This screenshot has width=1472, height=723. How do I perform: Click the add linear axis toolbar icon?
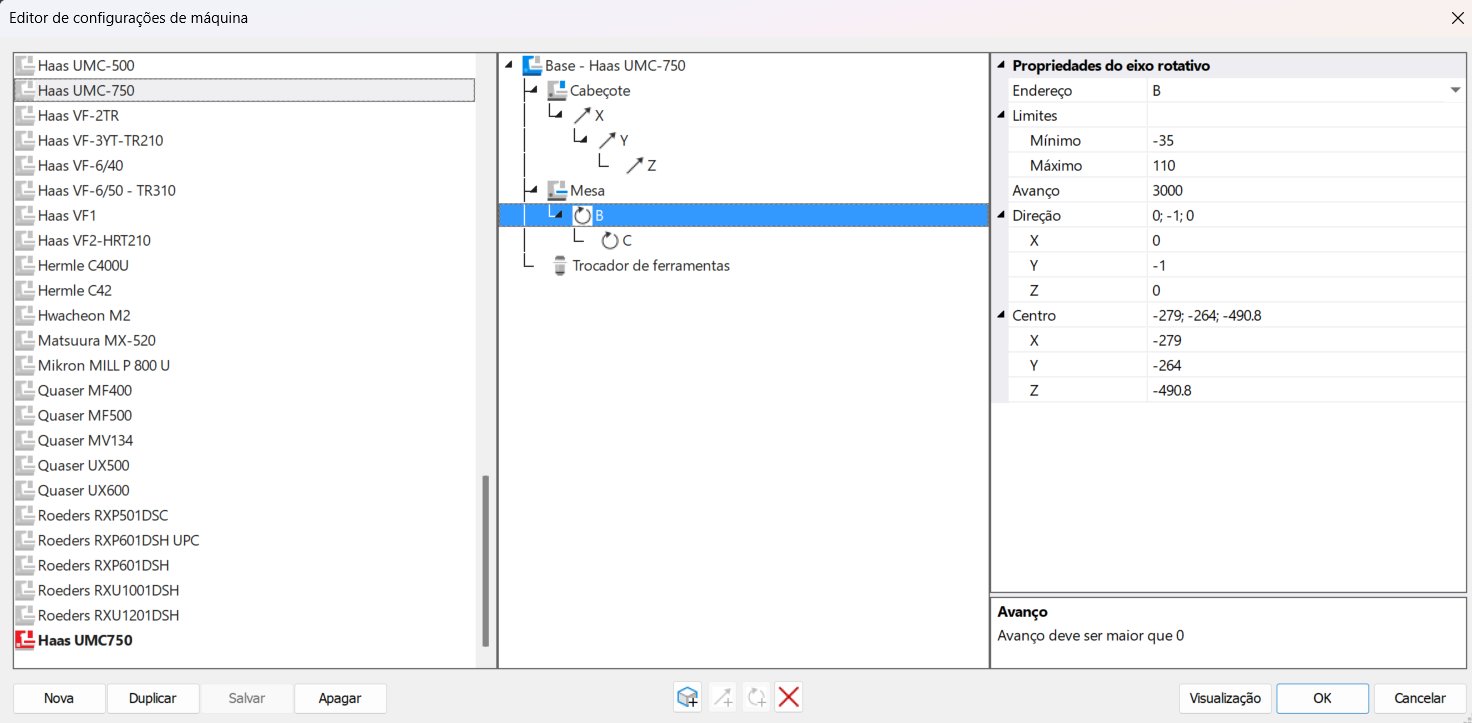pyautogui.click(x=722, y=698)
